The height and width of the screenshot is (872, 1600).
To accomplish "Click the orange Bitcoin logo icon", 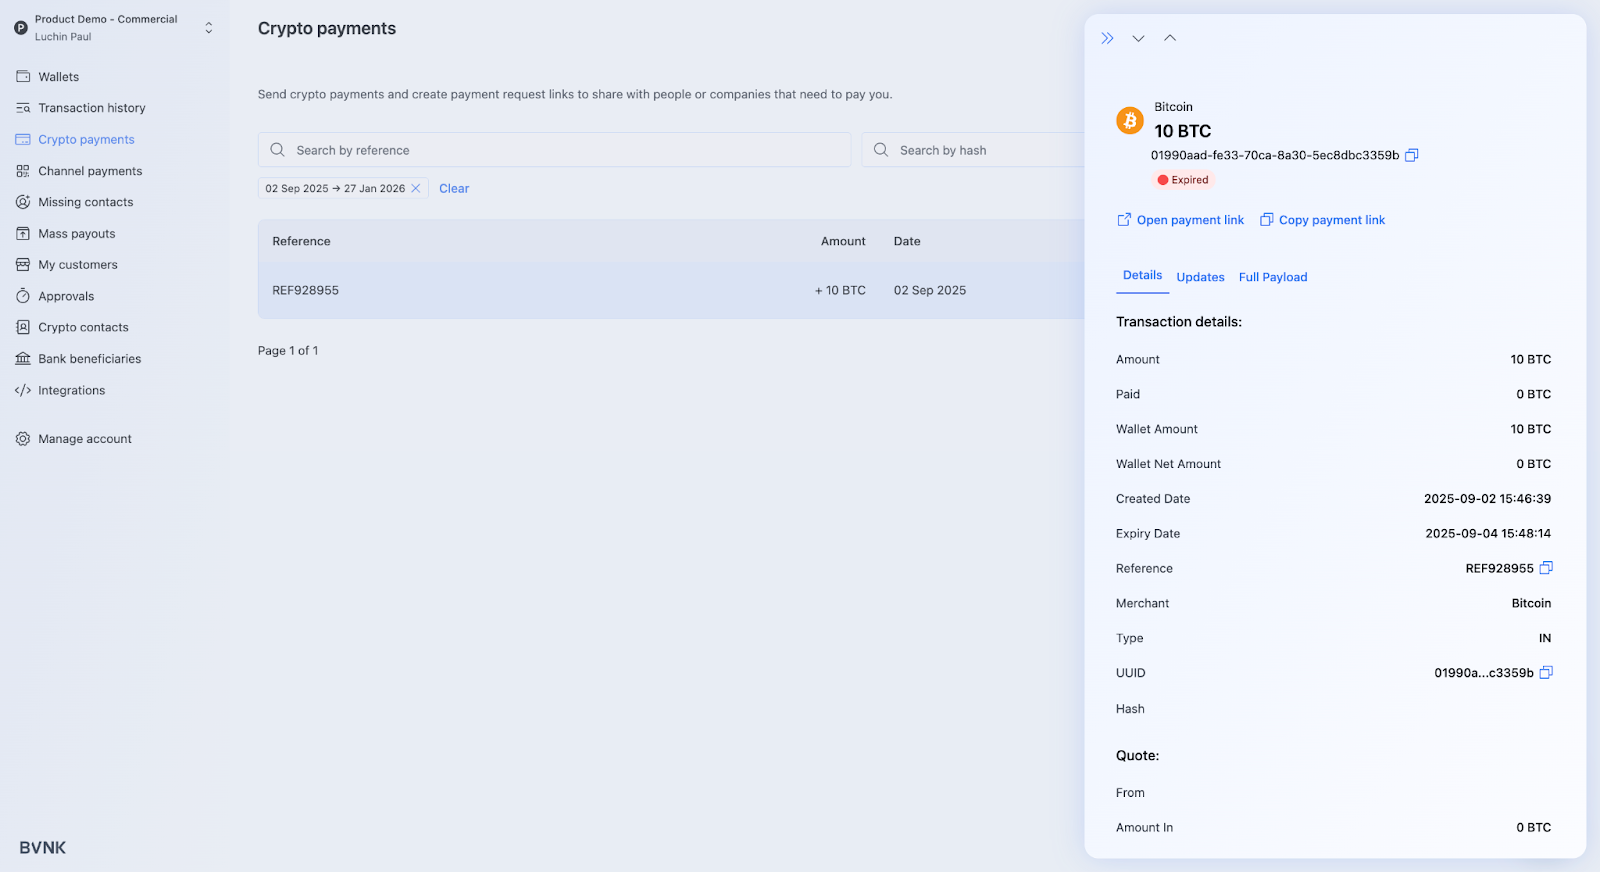I will [1130, 121].
